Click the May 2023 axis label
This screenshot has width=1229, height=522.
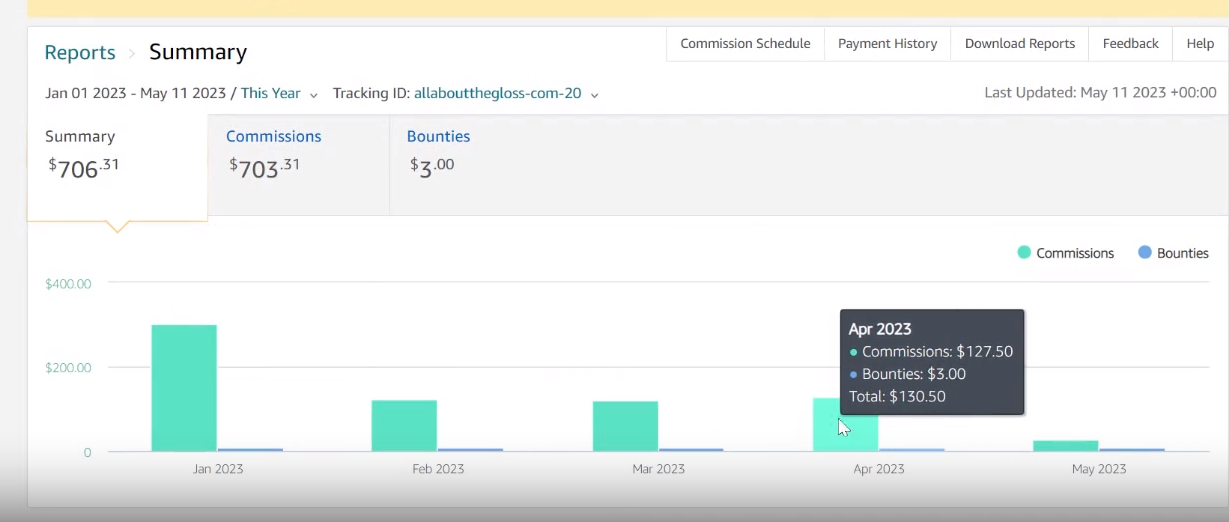(x=1099, y=469)
